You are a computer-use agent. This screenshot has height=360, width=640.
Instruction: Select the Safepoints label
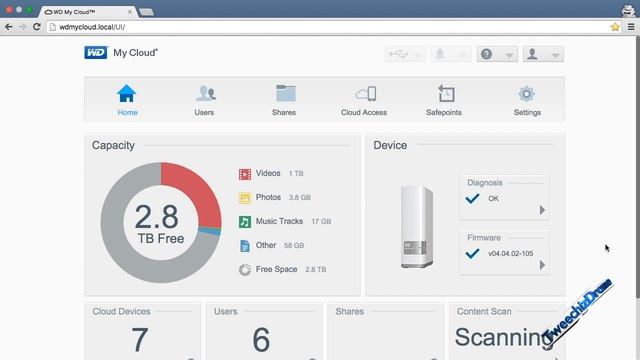444,112
